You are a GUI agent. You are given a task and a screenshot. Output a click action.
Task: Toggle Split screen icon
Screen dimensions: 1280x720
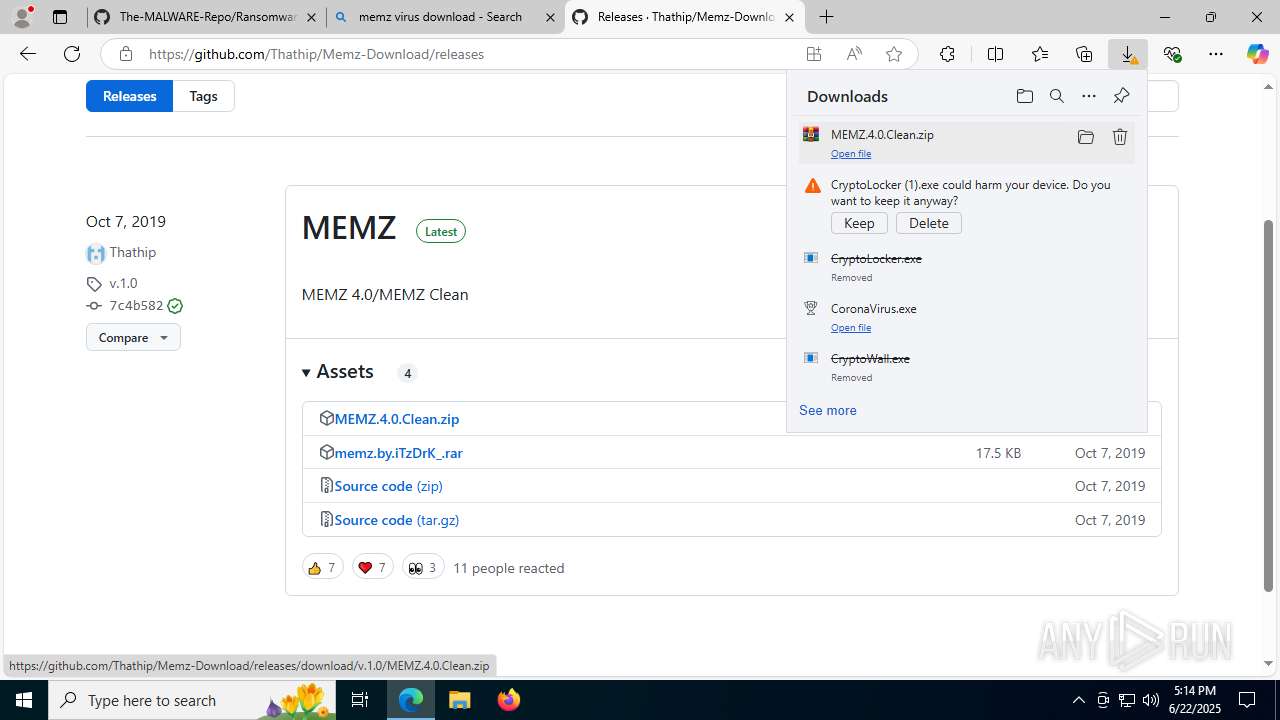pyautogui.click(x=995, y=54)
